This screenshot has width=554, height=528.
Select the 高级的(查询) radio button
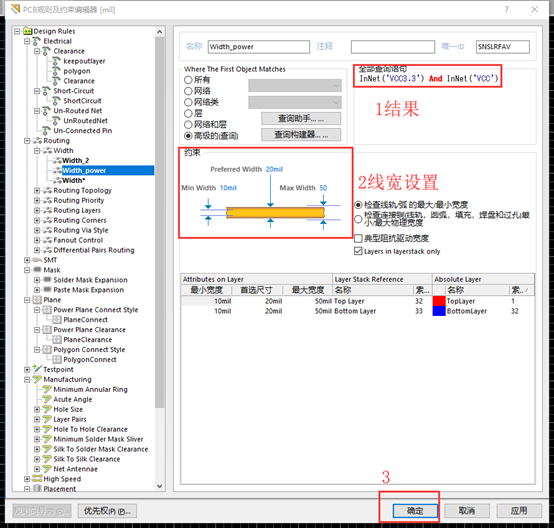click(188, 136)
